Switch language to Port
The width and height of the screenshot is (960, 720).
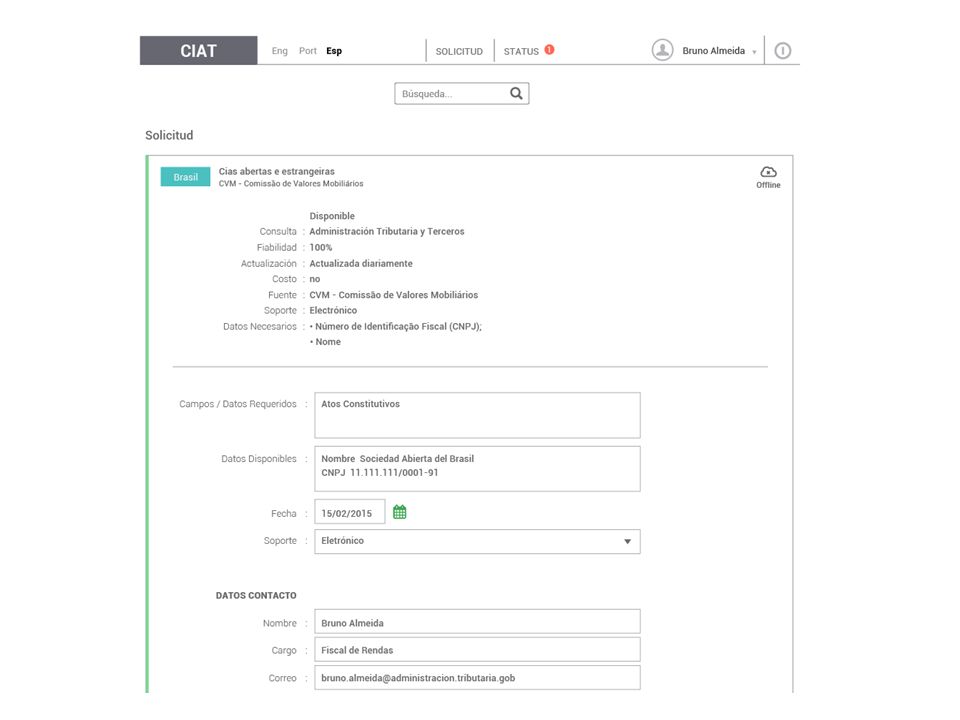coord(307,51)
